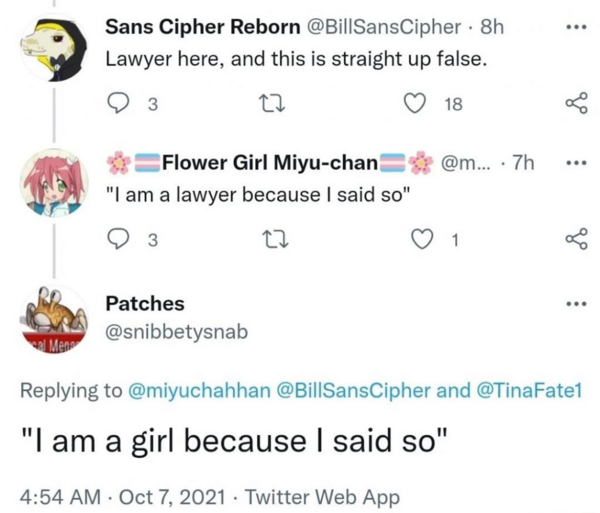The height and width of the screenshot is (513, 600).
Task: Click the Patches display name
Action: pos(145,303)
